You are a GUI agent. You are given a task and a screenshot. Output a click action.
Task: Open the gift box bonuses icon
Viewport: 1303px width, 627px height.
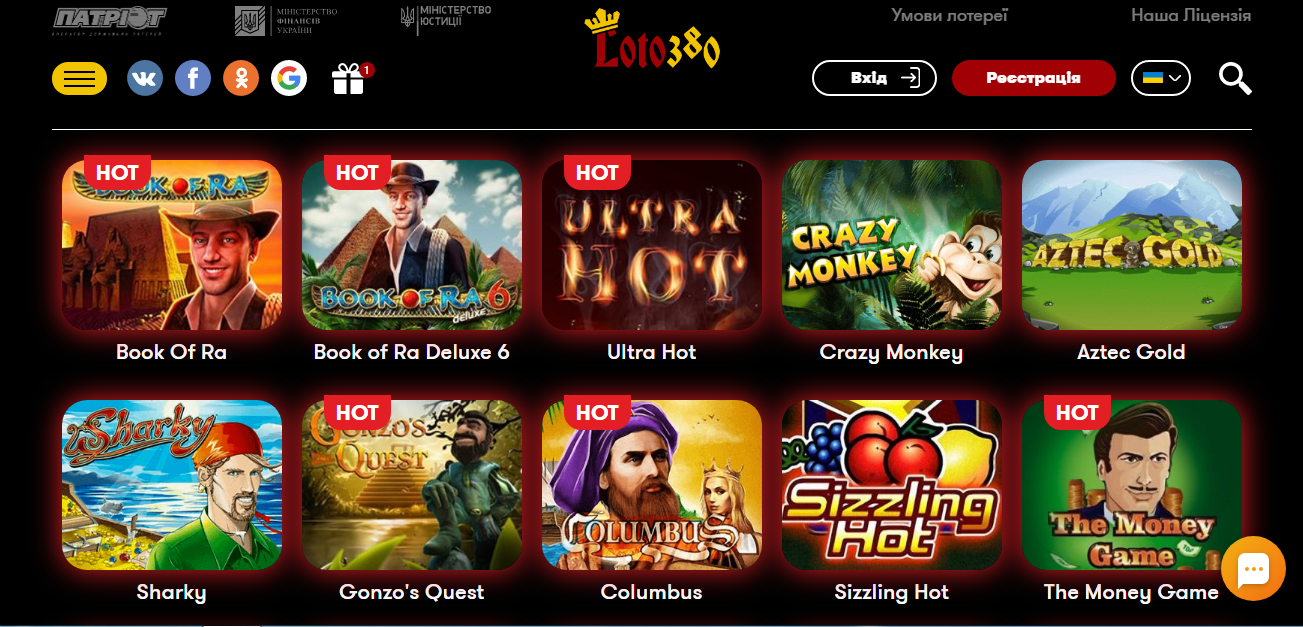point(350,78)
